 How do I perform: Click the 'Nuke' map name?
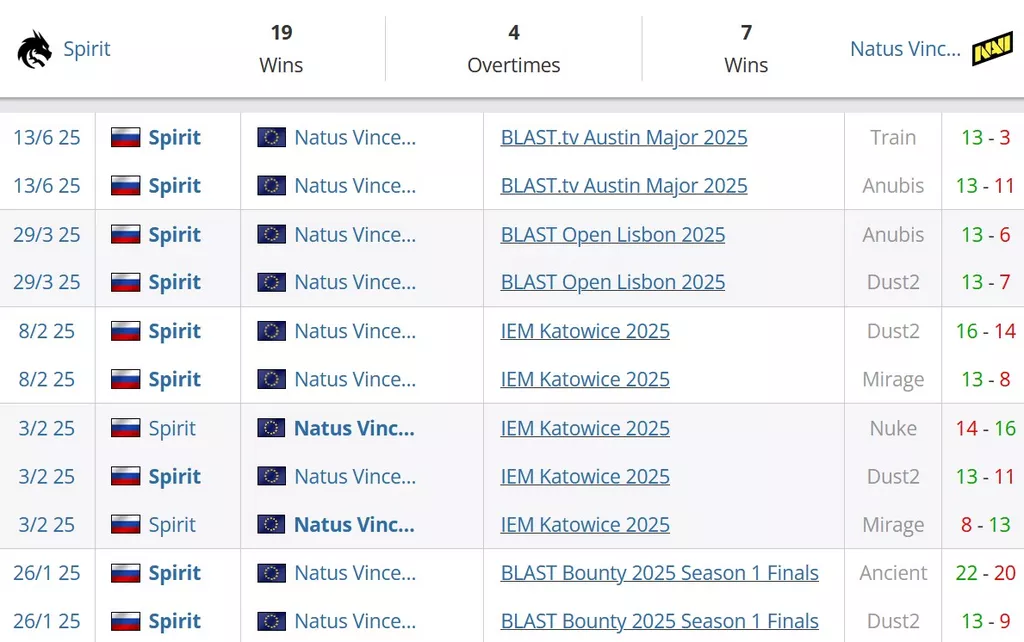point(893,428)
